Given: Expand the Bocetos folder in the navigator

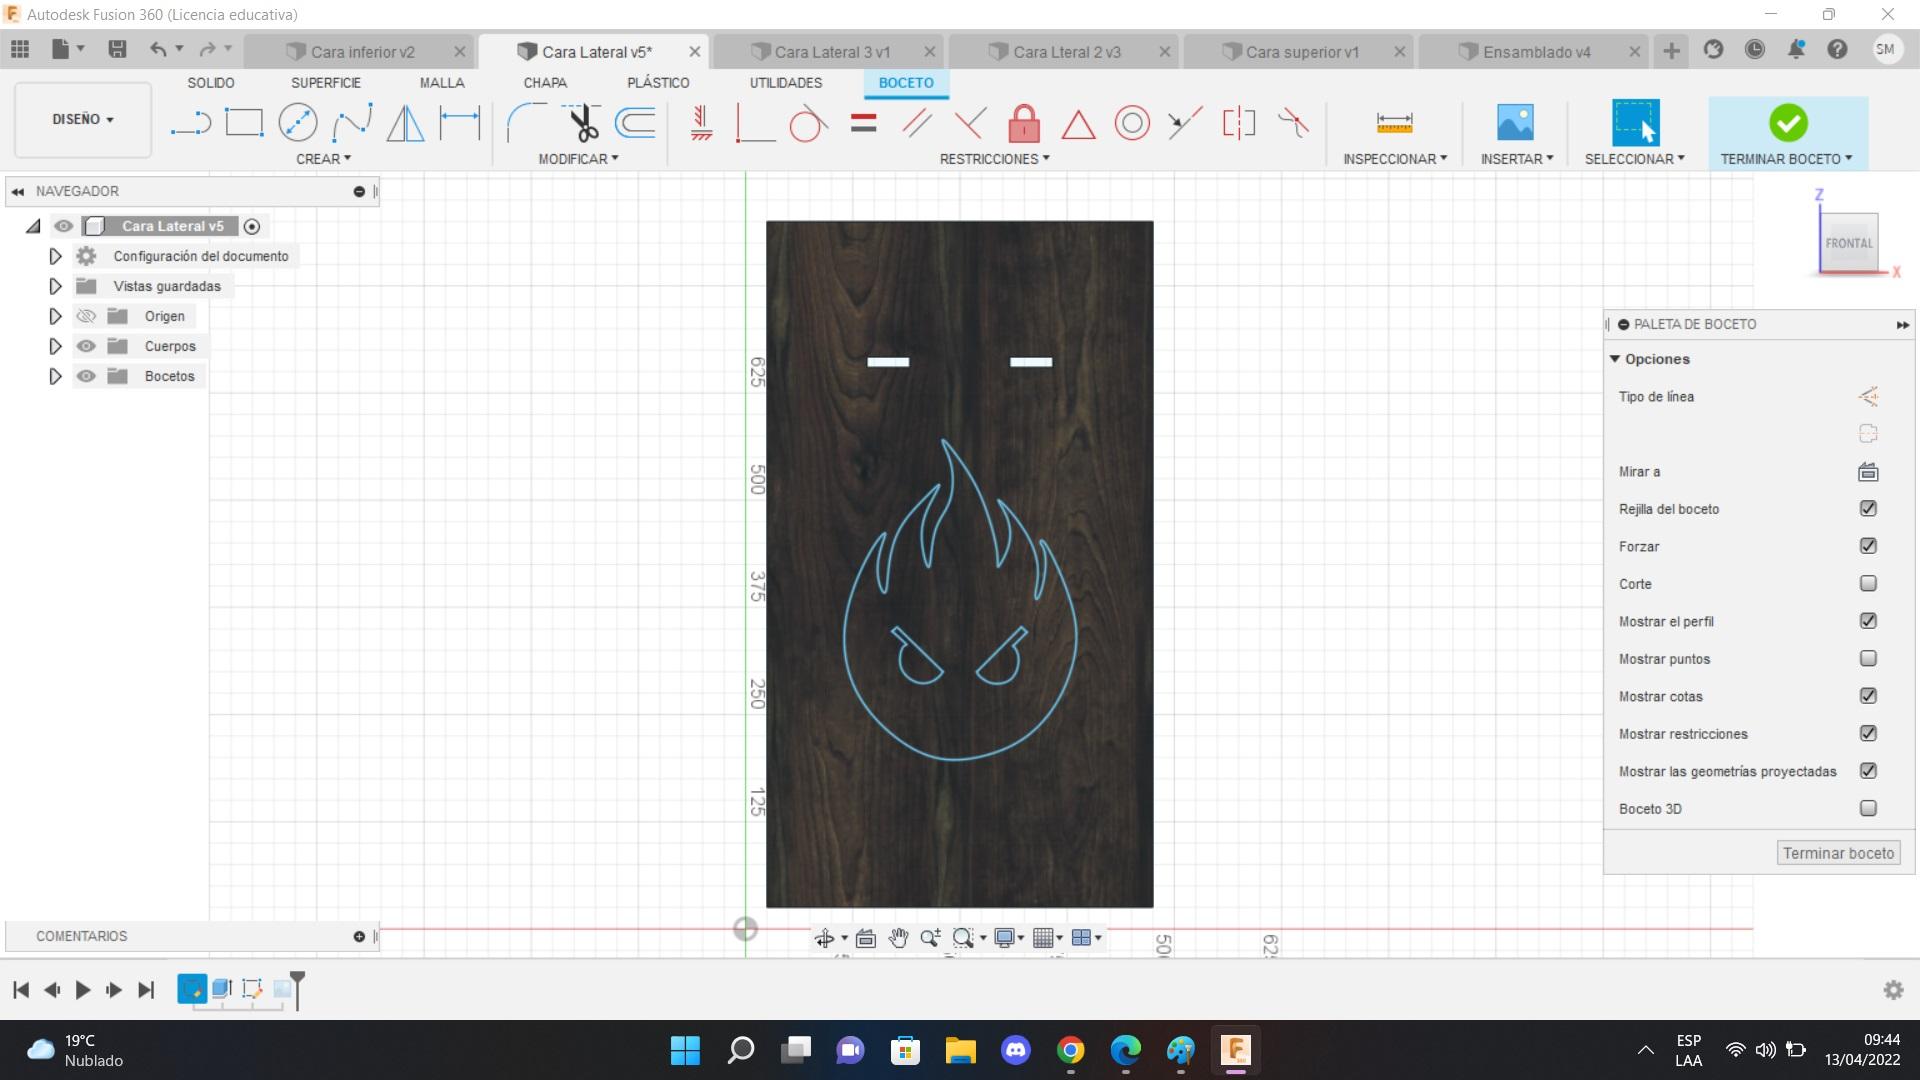Looking at the screenshot, I should 55,376.
